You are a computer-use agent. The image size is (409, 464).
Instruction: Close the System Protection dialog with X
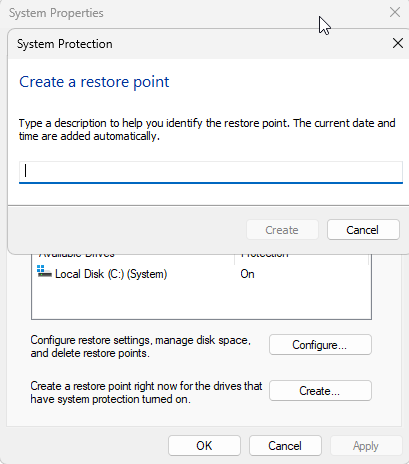pos(398,43)
